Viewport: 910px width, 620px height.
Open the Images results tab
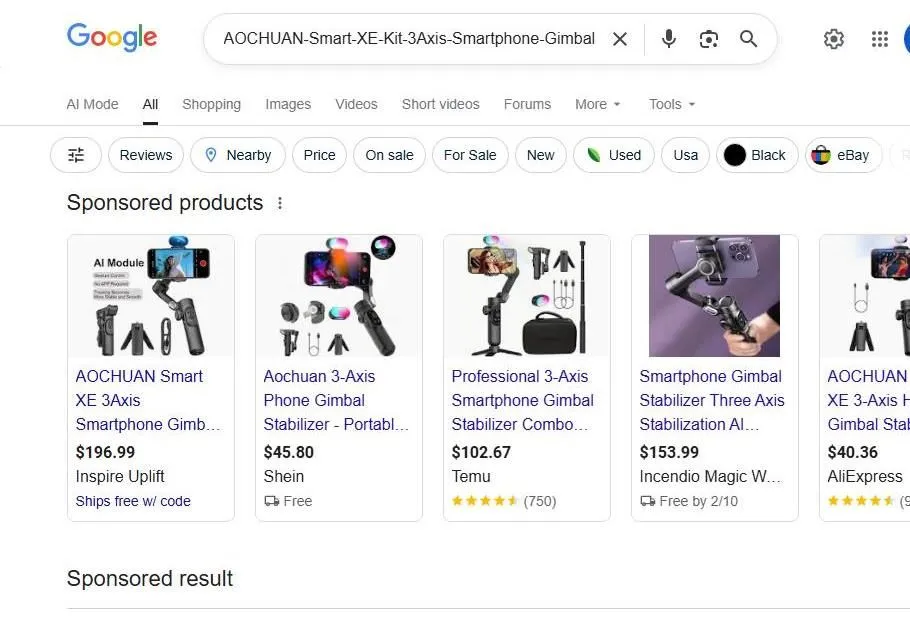point(288,104)
